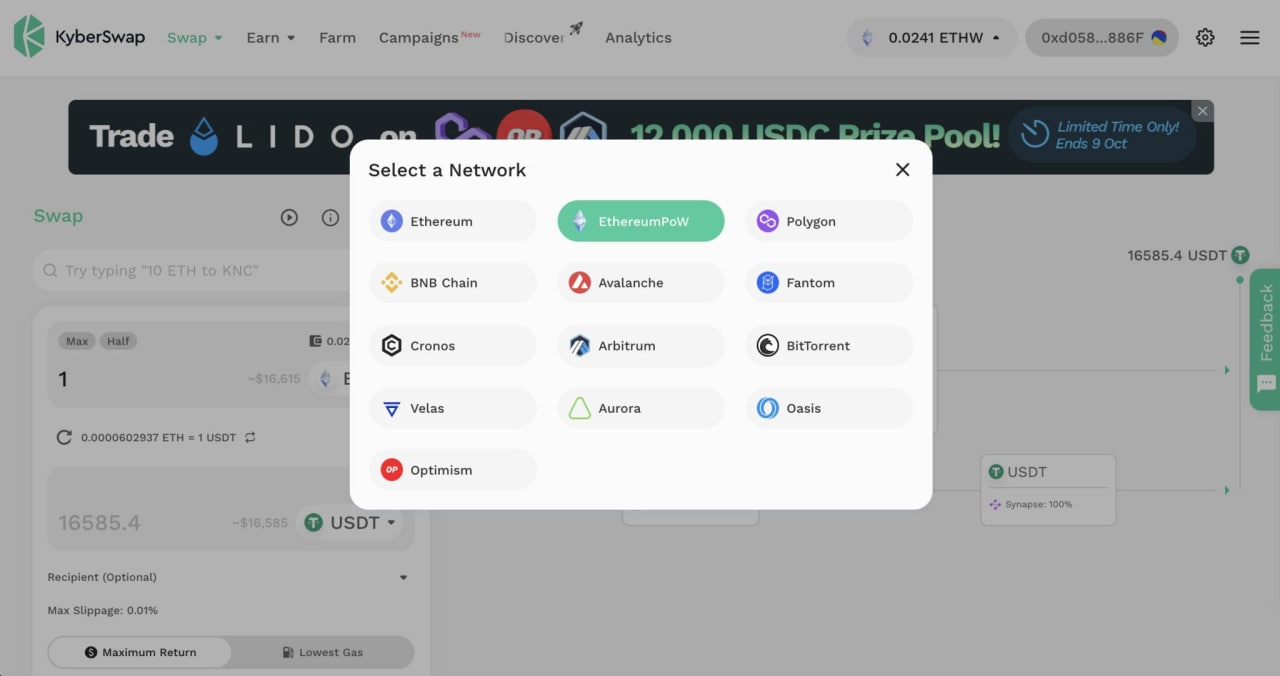
Task: Pick the Avalanche network
Action: 640,283
